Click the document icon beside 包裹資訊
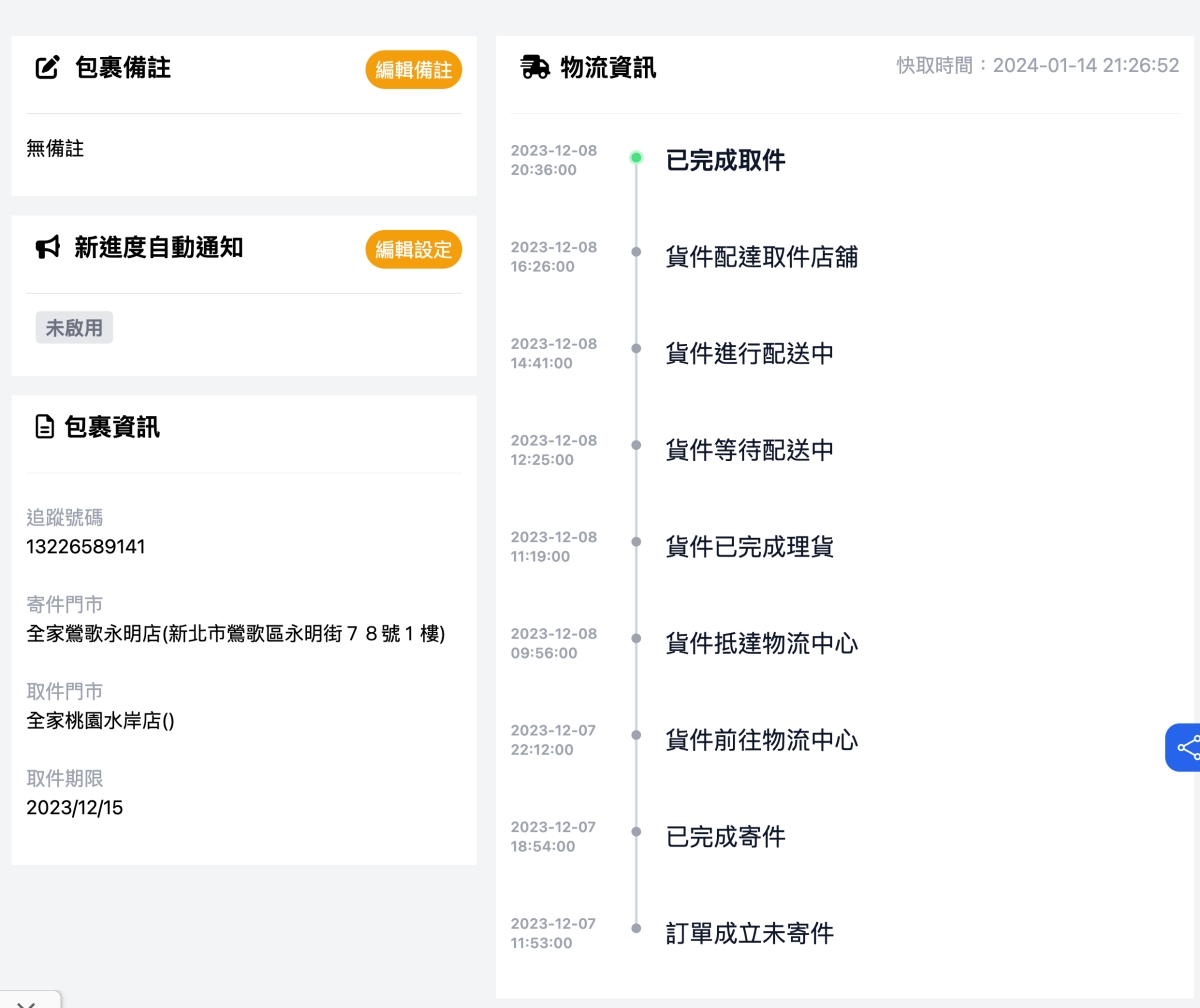The image size is (1200, 1008). coord(45,428)
